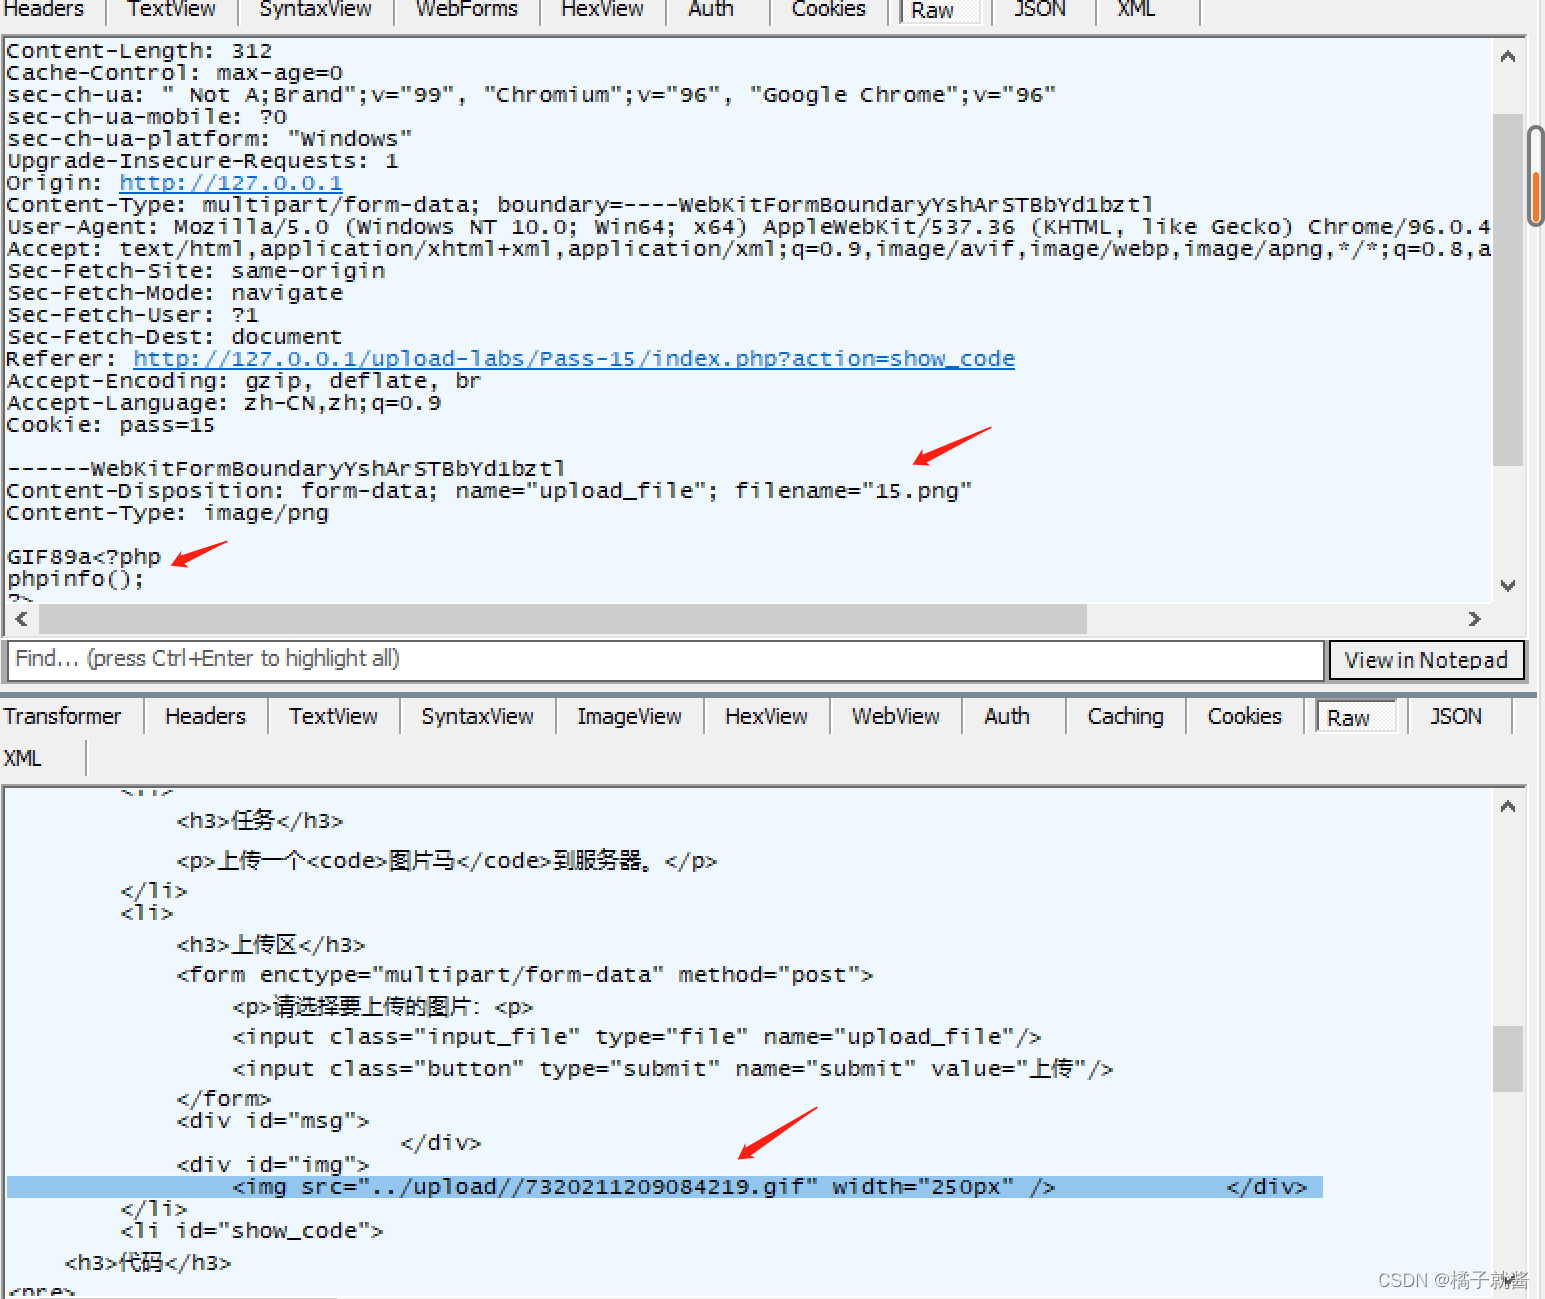Open request XML tab

tap(1136, 10)
